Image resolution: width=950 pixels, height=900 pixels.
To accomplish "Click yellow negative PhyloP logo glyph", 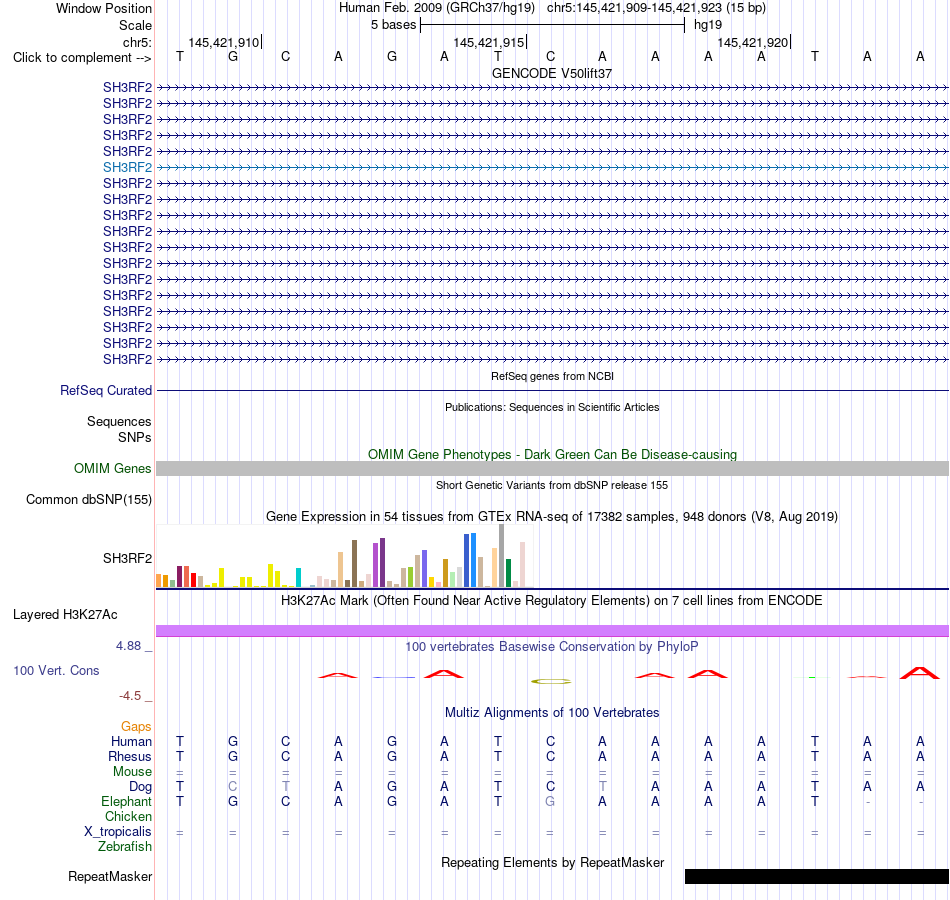I will point(551,681).
